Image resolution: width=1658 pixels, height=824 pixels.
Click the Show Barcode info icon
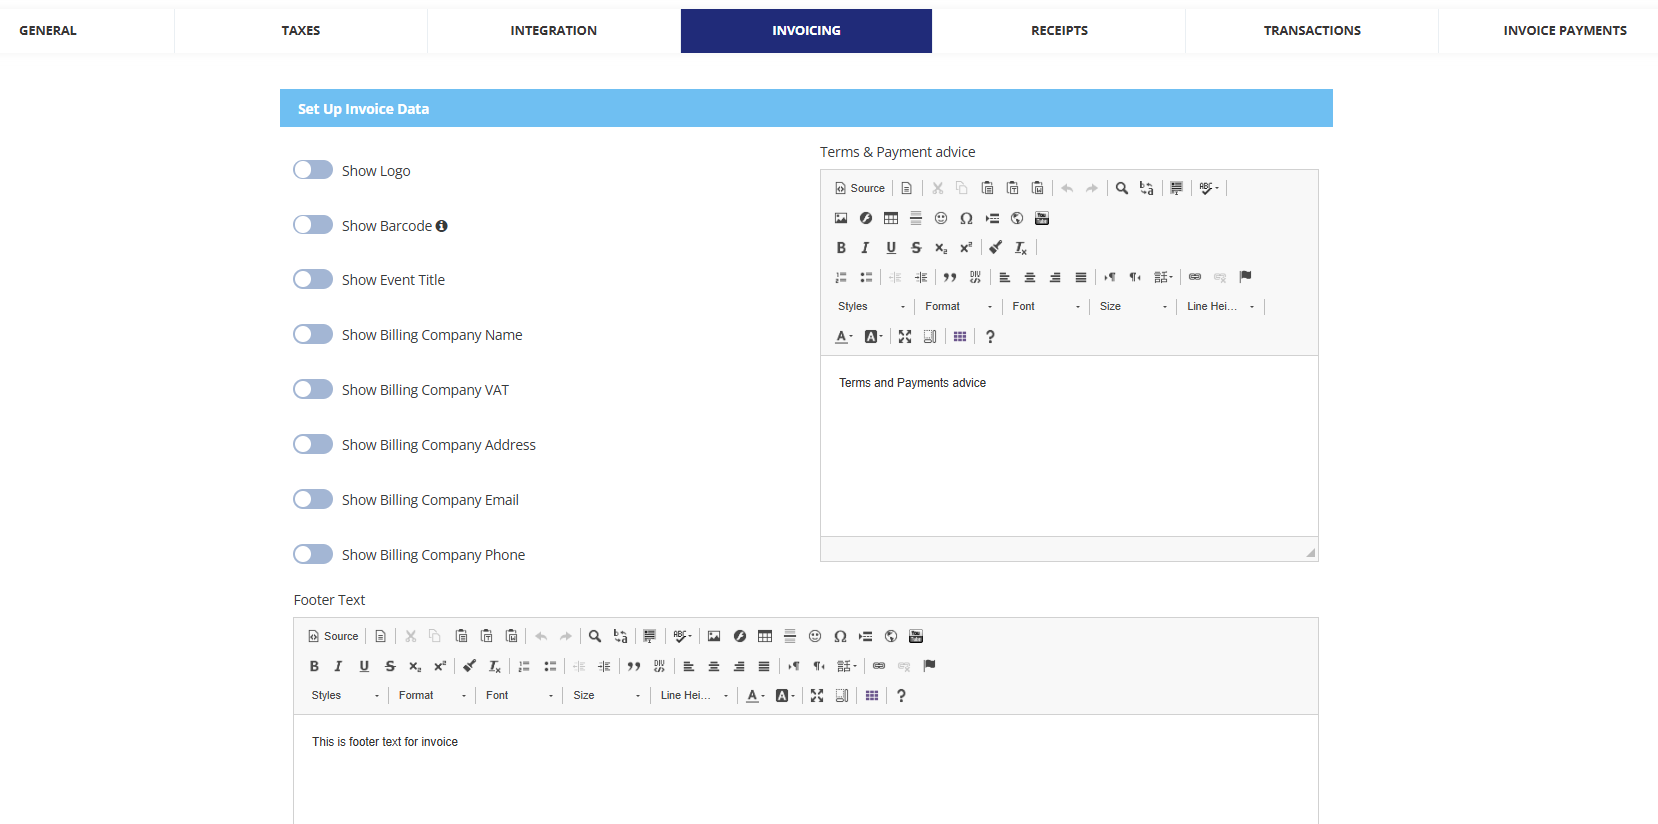point(441,226)
